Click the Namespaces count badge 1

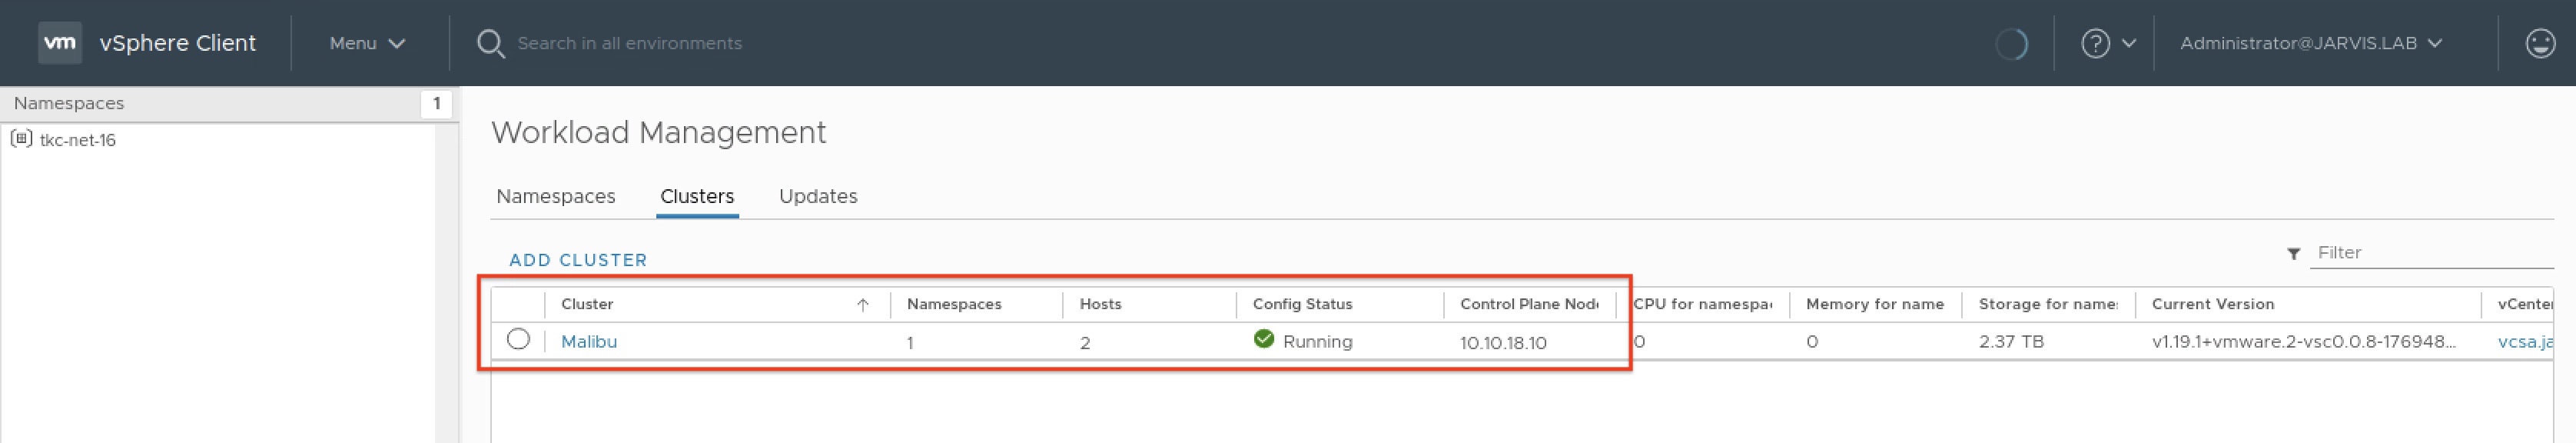(436, 104)
